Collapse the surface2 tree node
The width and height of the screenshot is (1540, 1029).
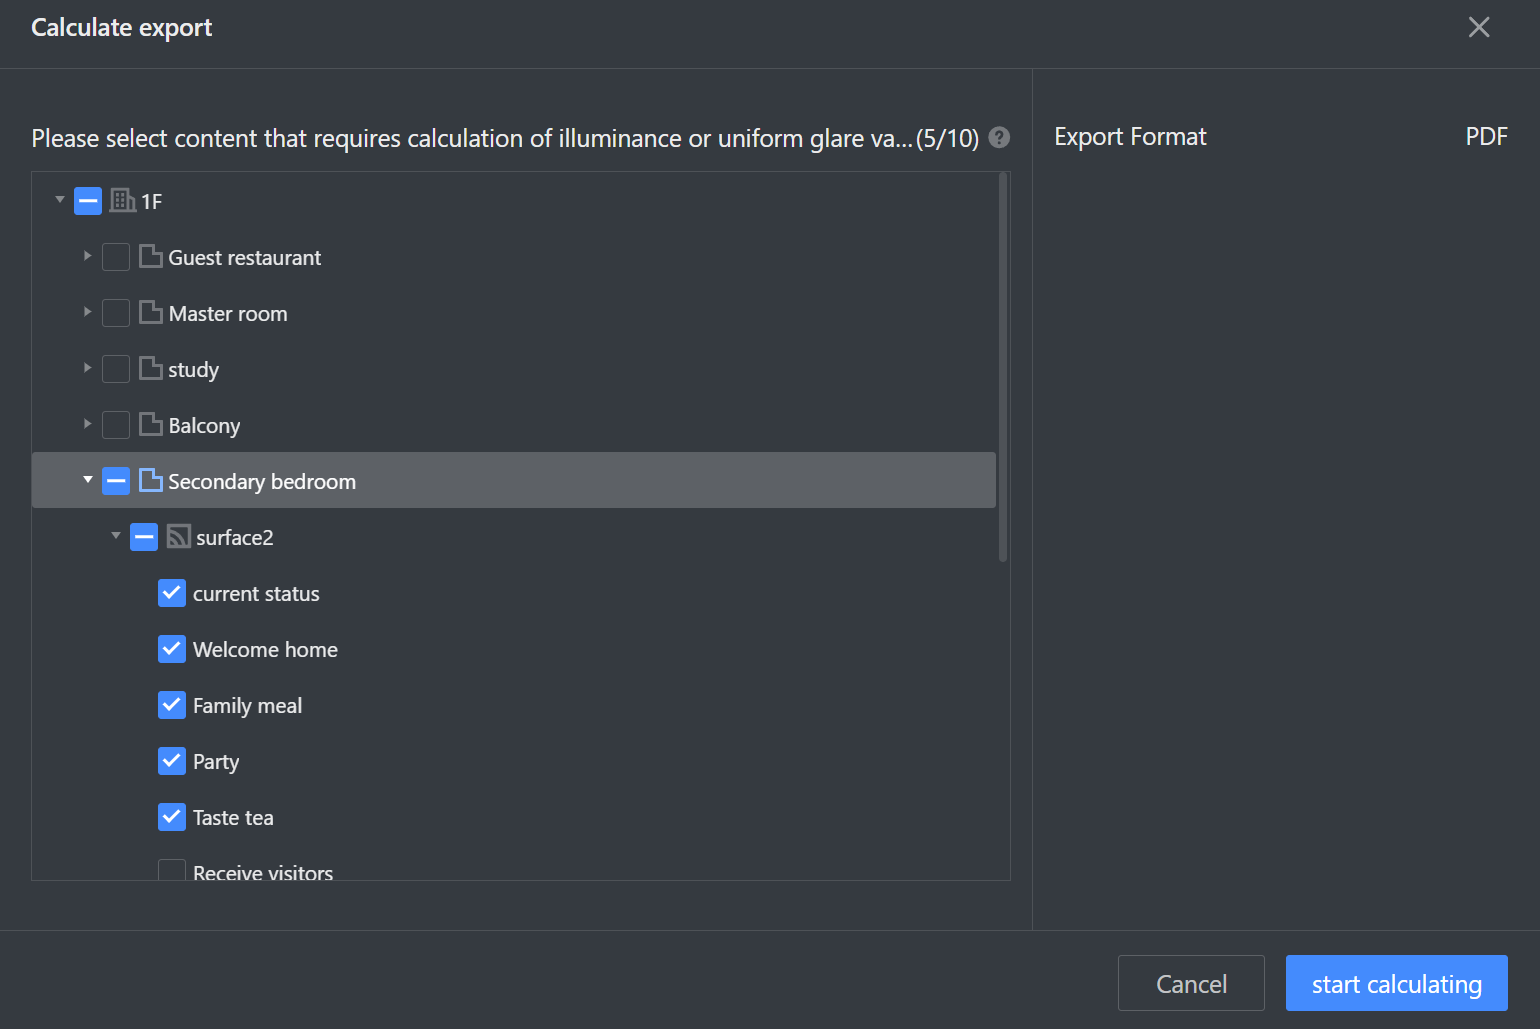click(x=116, y=537)
